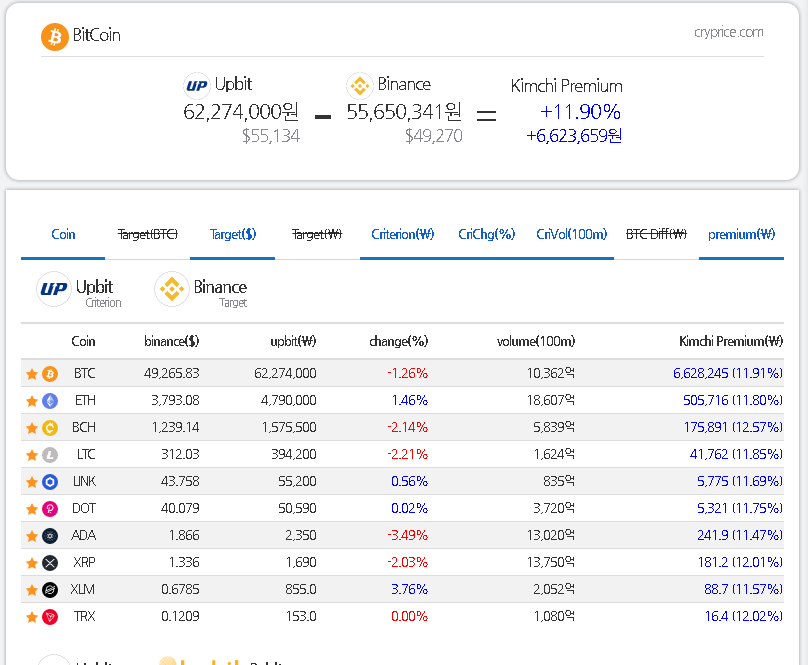The height and width of the screenshot is (665, 808).
Task: Click BTC premium 6,628,245 (11.91%)
Action: pos(728,373)
